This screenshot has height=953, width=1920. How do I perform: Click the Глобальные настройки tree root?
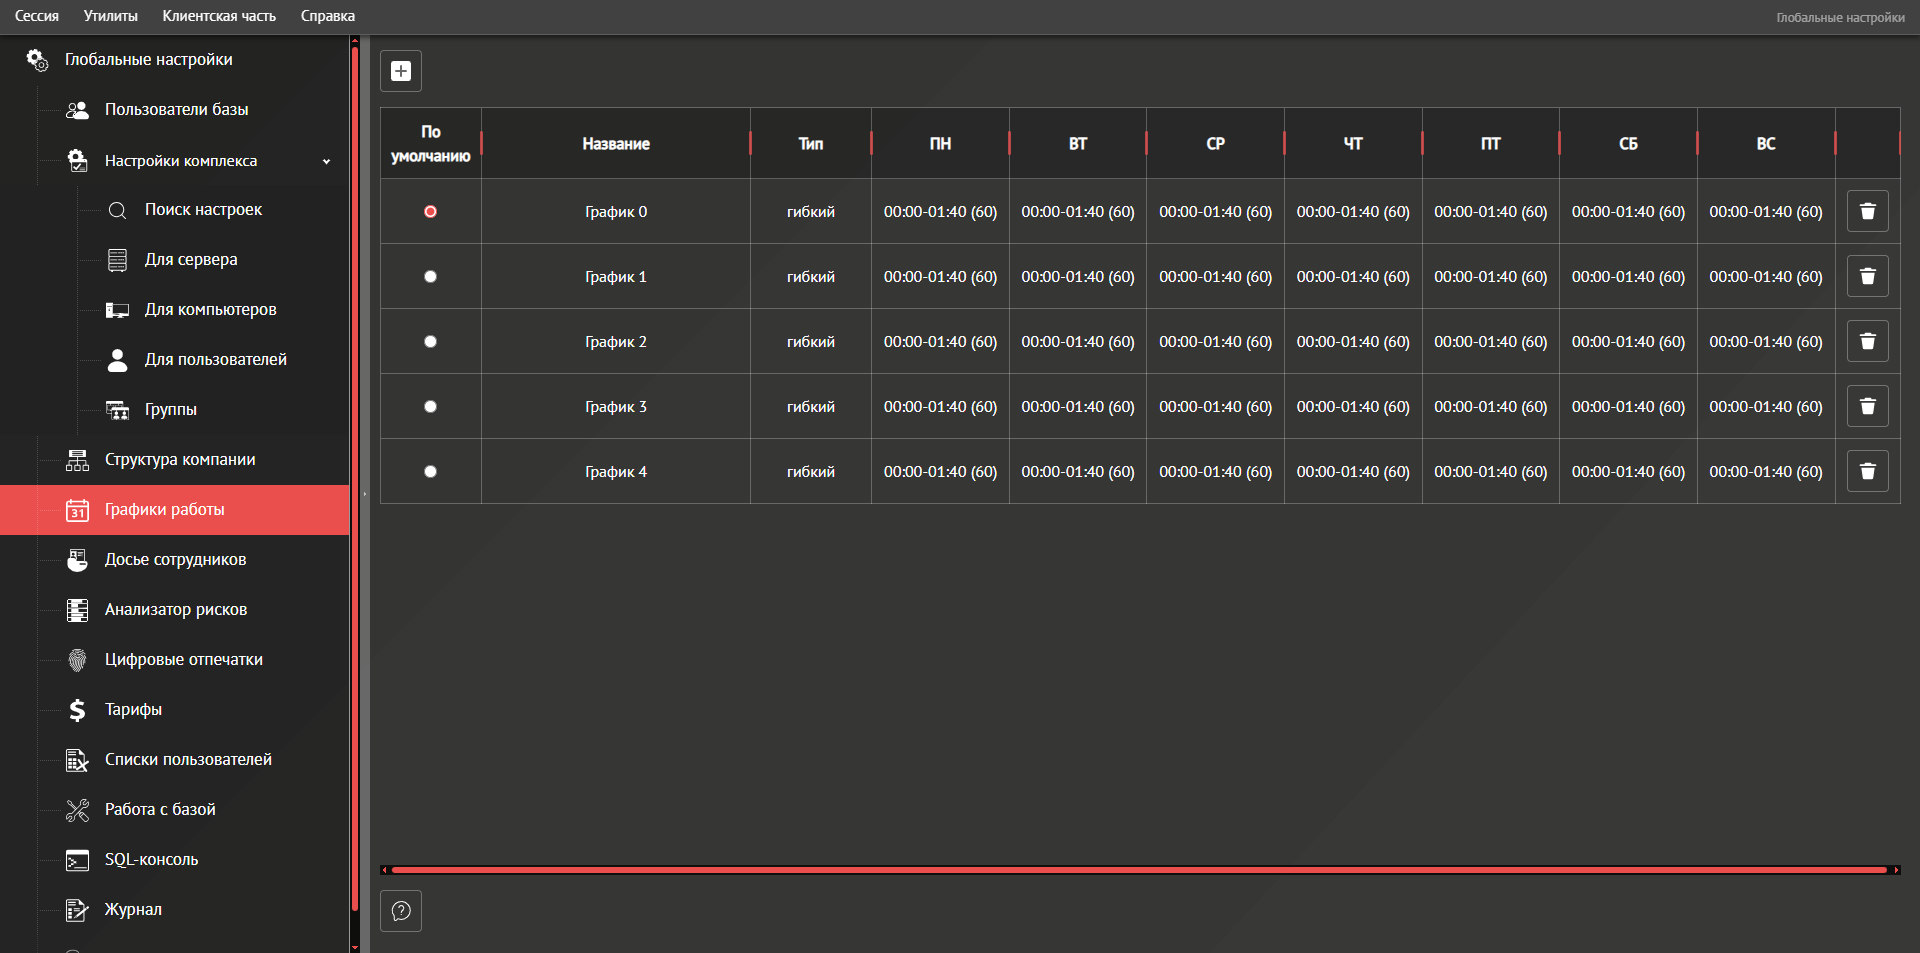(148, 60)
